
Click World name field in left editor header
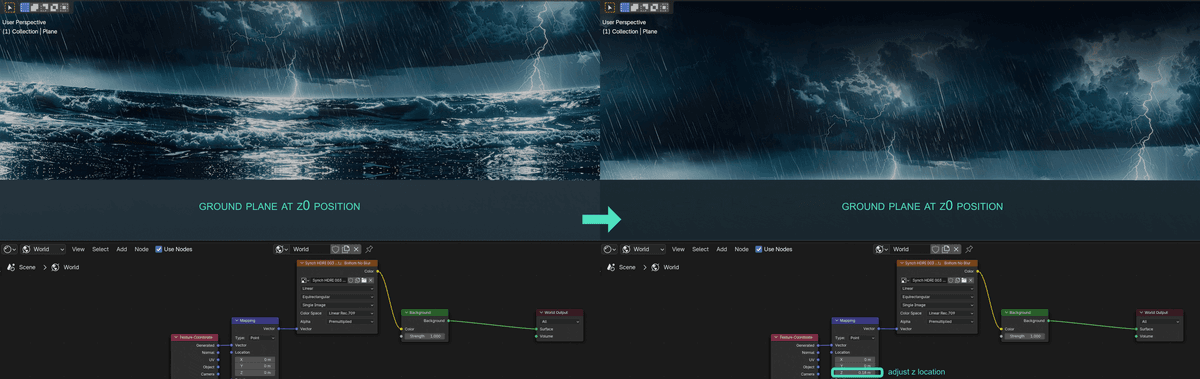click(x=310, y=249)
